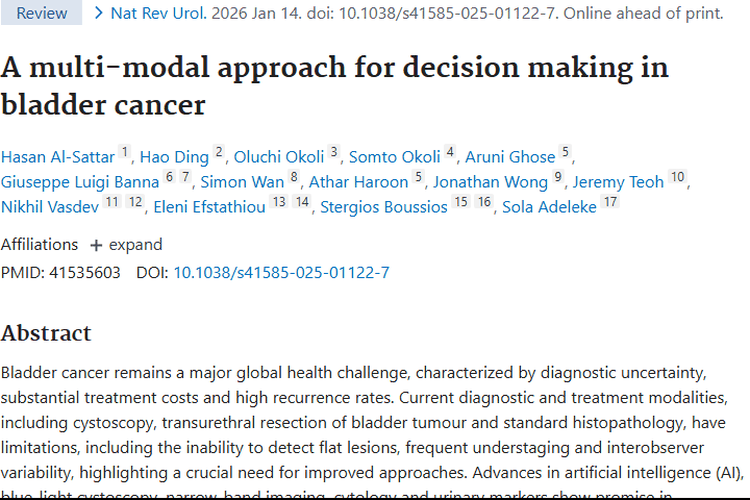The image size is (750, 500).
Task: Click author Oluchi Okoli
Action: tap(279, 156)
